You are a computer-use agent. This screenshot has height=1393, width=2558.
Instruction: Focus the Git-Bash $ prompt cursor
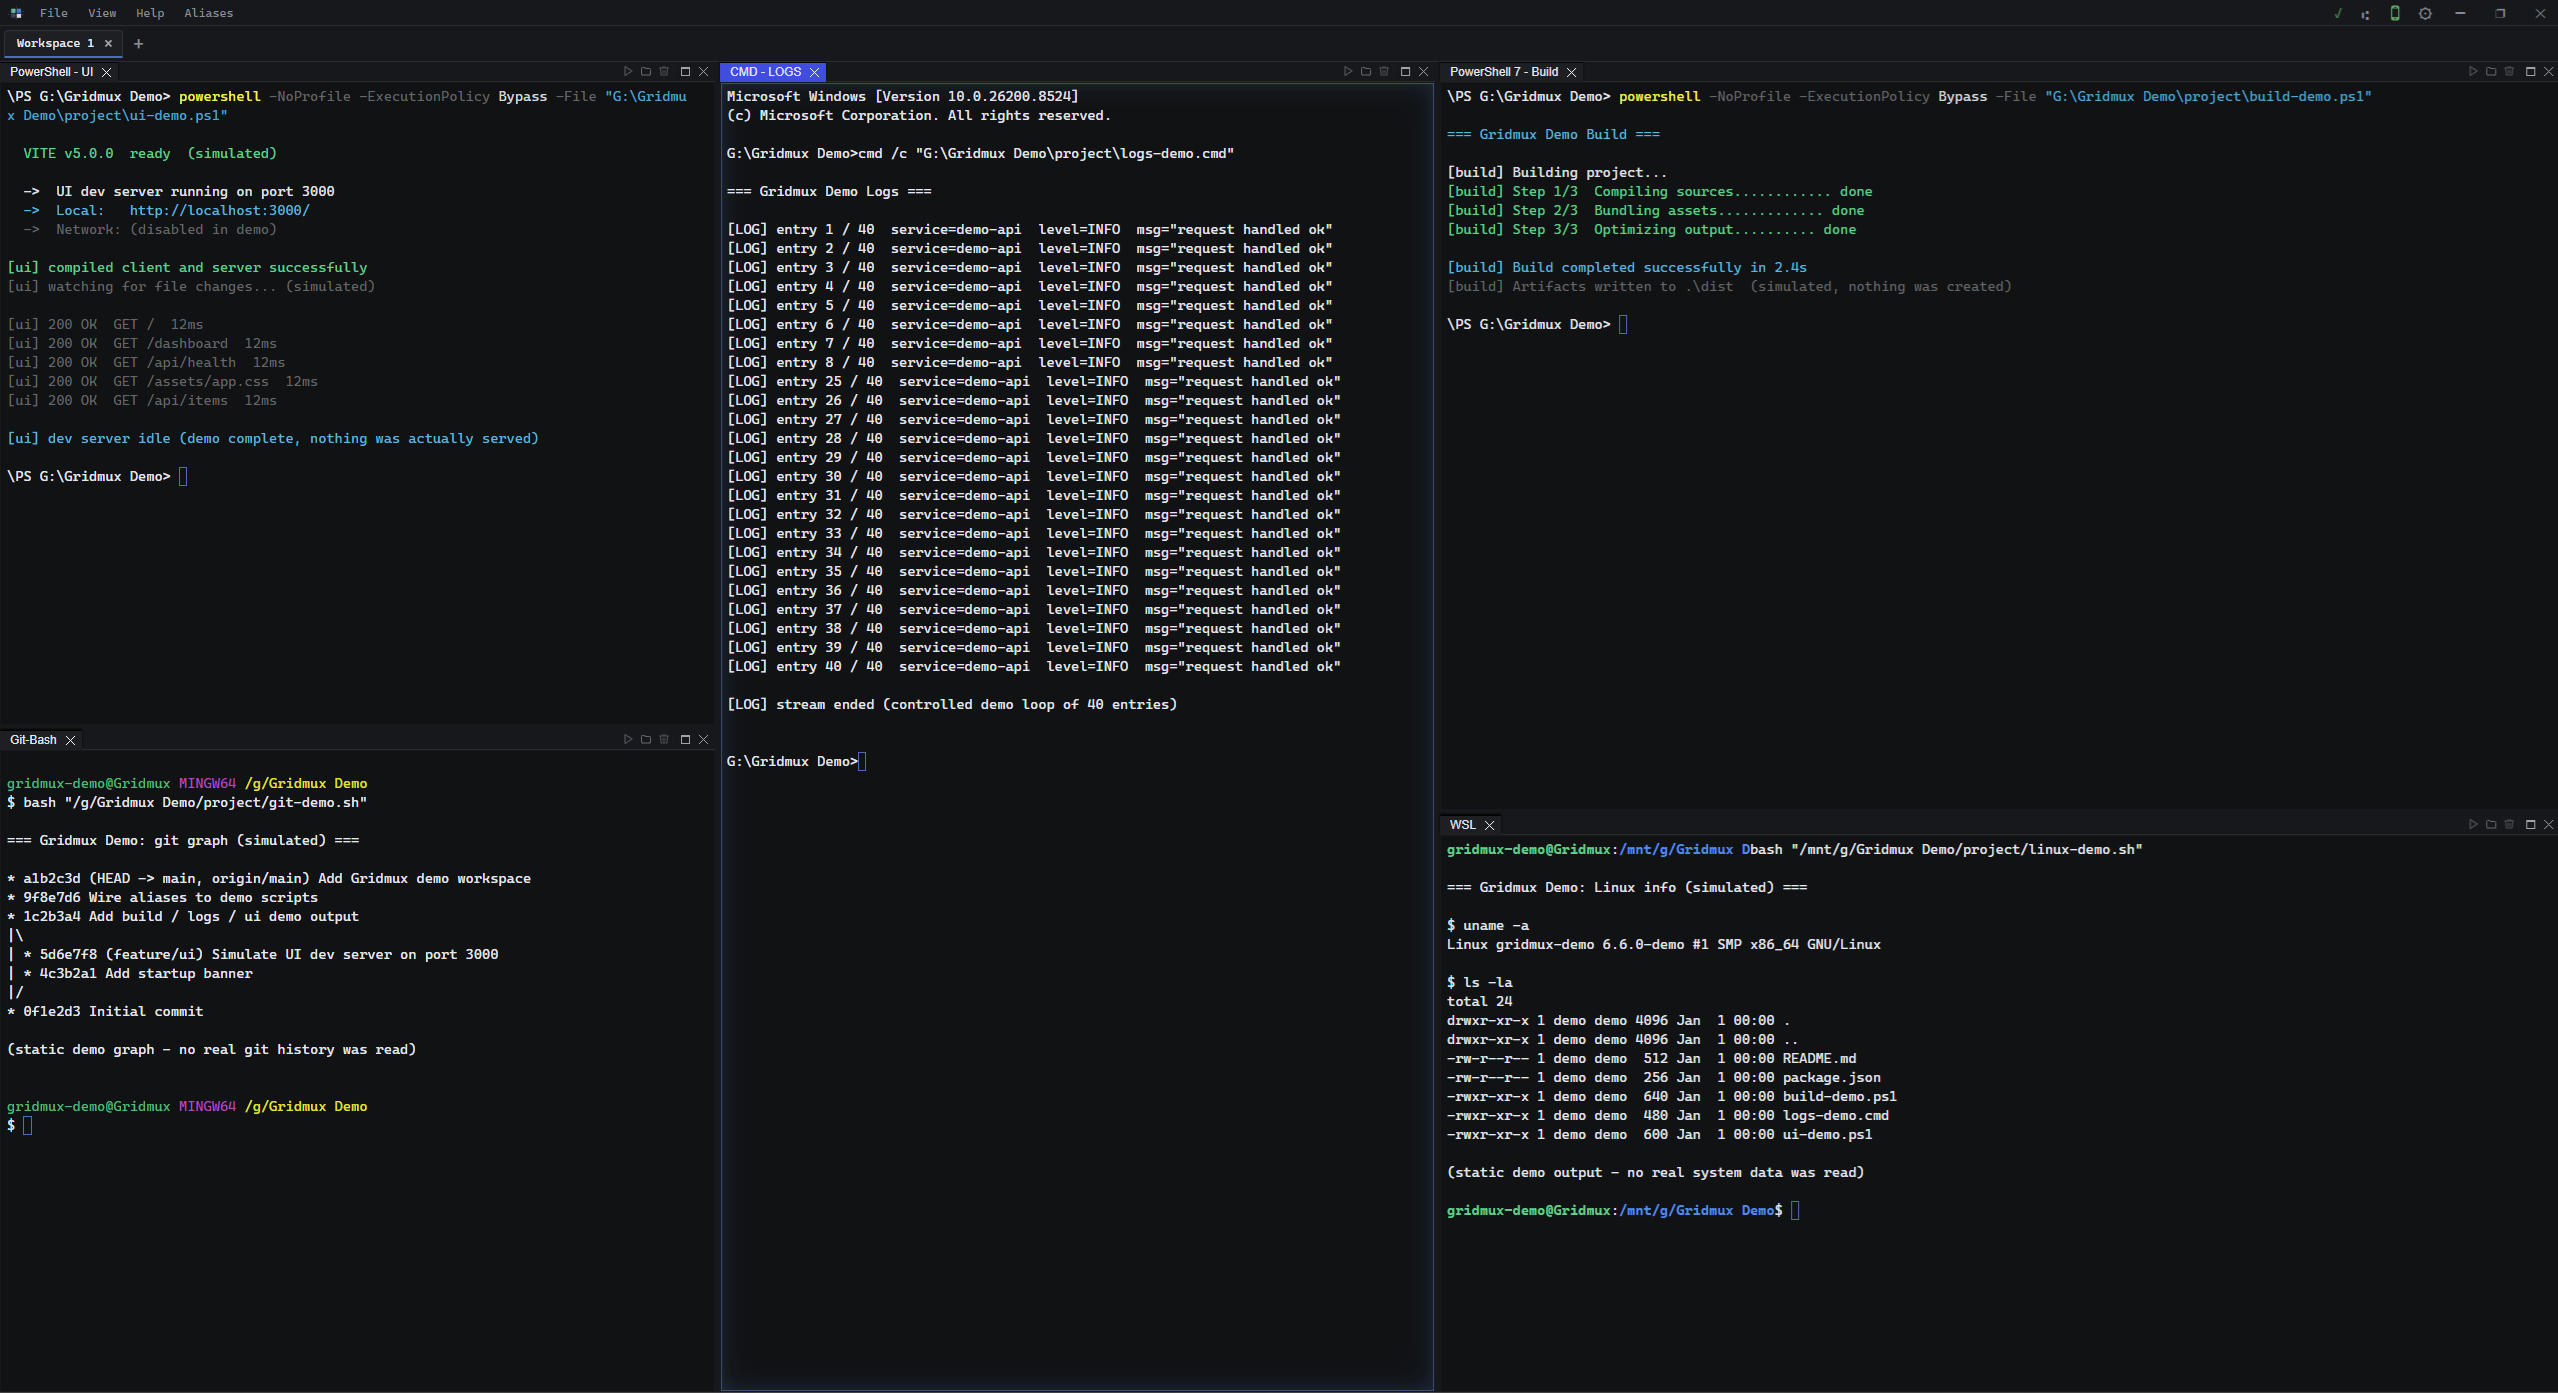pos(28,1126)
